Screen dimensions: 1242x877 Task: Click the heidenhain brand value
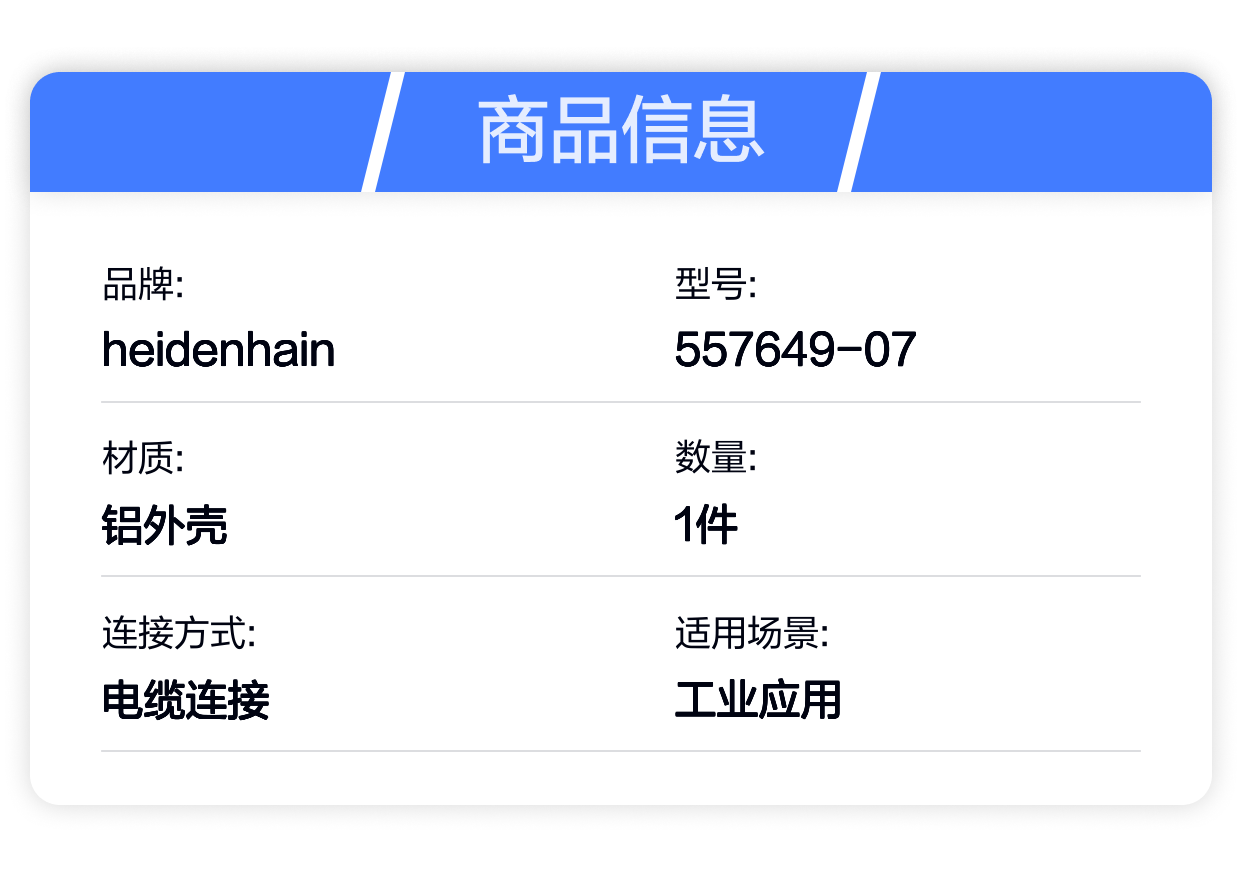tap(218, 350)
